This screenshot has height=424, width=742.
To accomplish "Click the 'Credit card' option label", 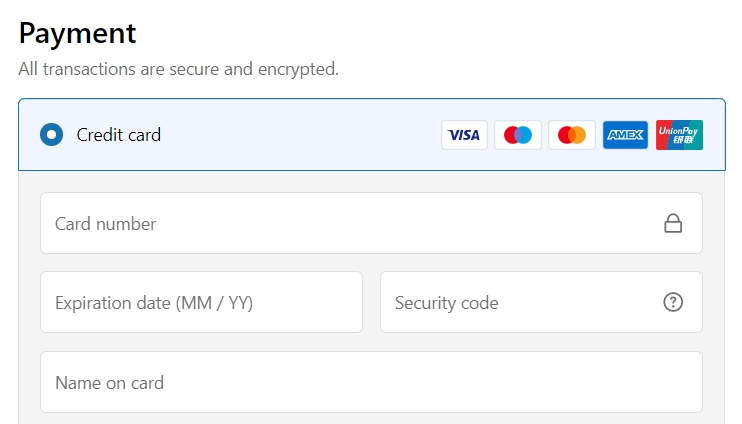I will 119,135.
